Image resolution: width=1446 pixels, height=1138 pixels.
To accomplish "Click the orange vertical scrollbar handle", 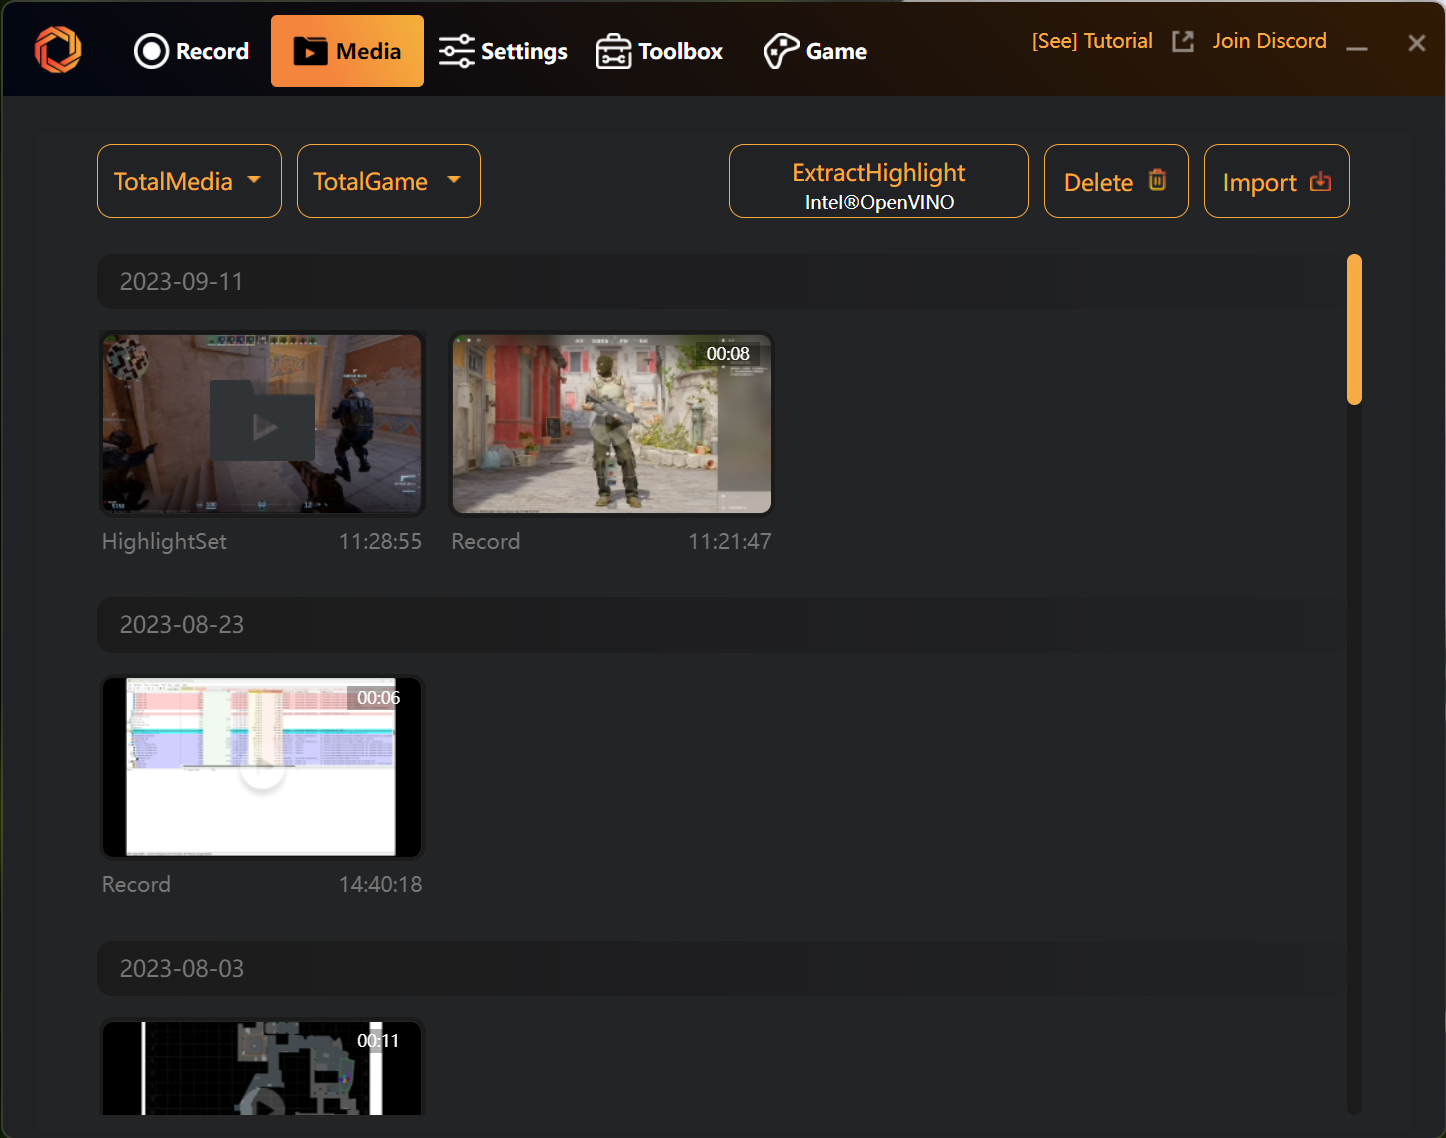I will pyautogui.click(x=1354, y=330).
